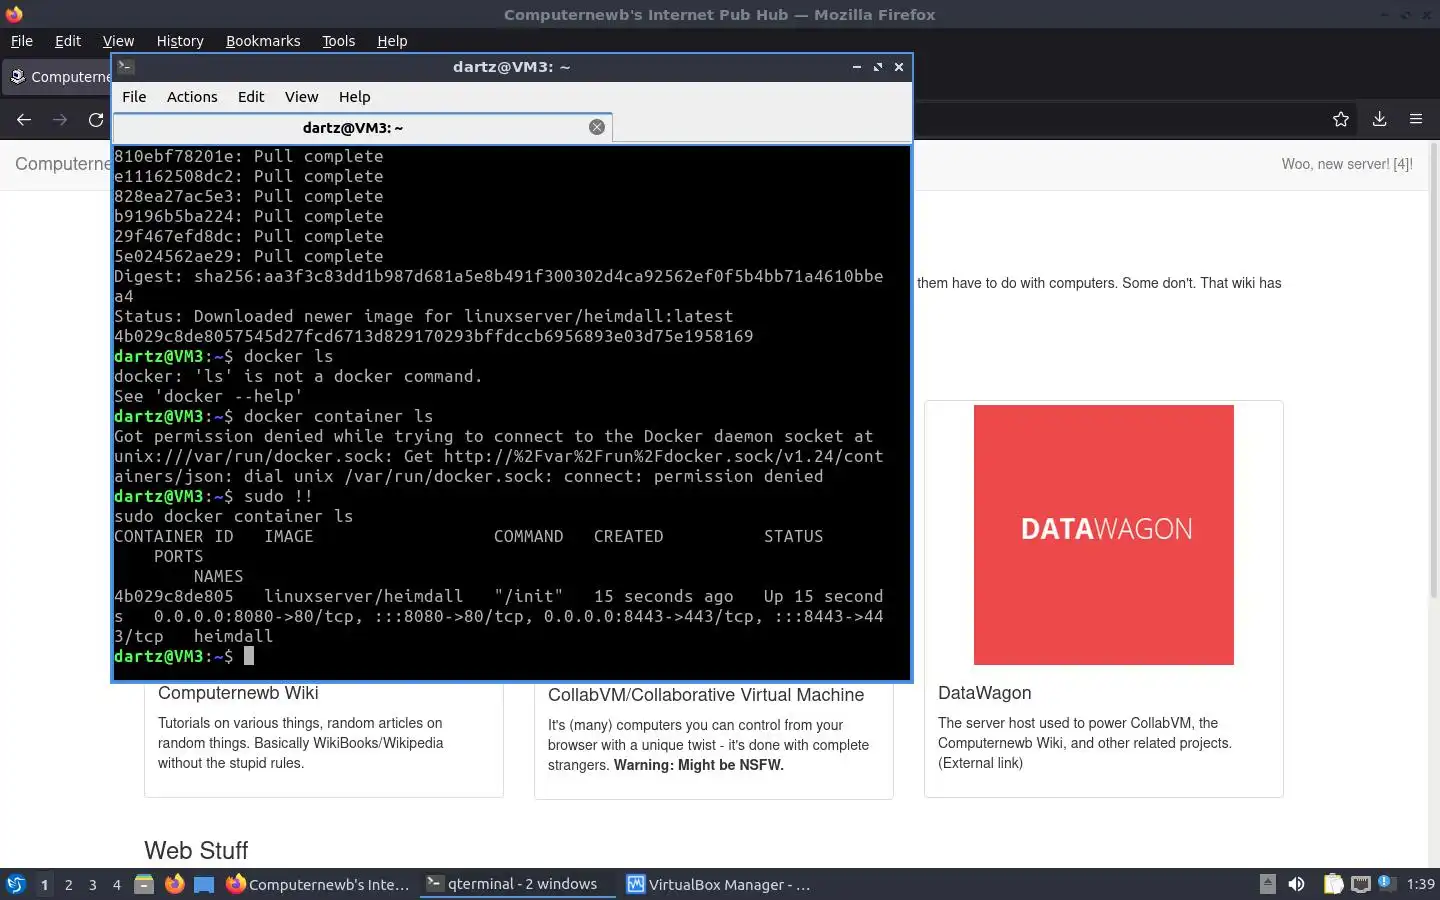
Task: Select the qterminal taskbar entry
Action: pyautogui.click(x=517, y=884)
